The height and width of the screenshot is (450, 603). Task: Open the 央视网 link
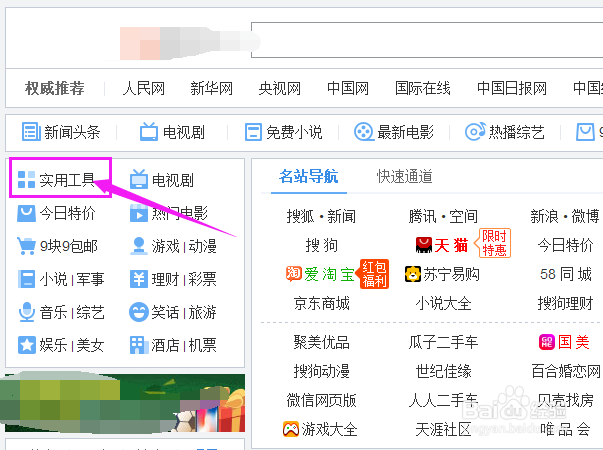280,88
